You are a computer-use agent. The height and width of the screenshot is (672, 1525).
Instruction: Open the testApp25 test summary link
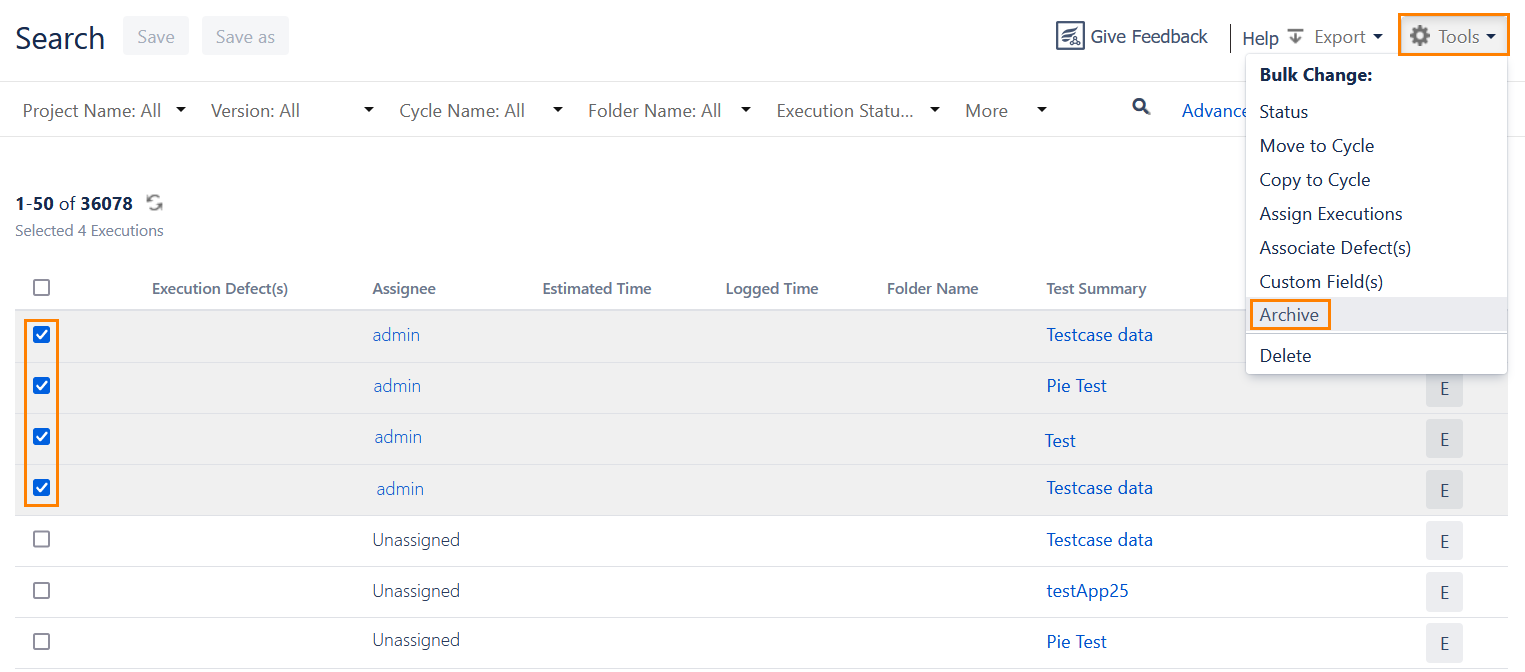1087,591
